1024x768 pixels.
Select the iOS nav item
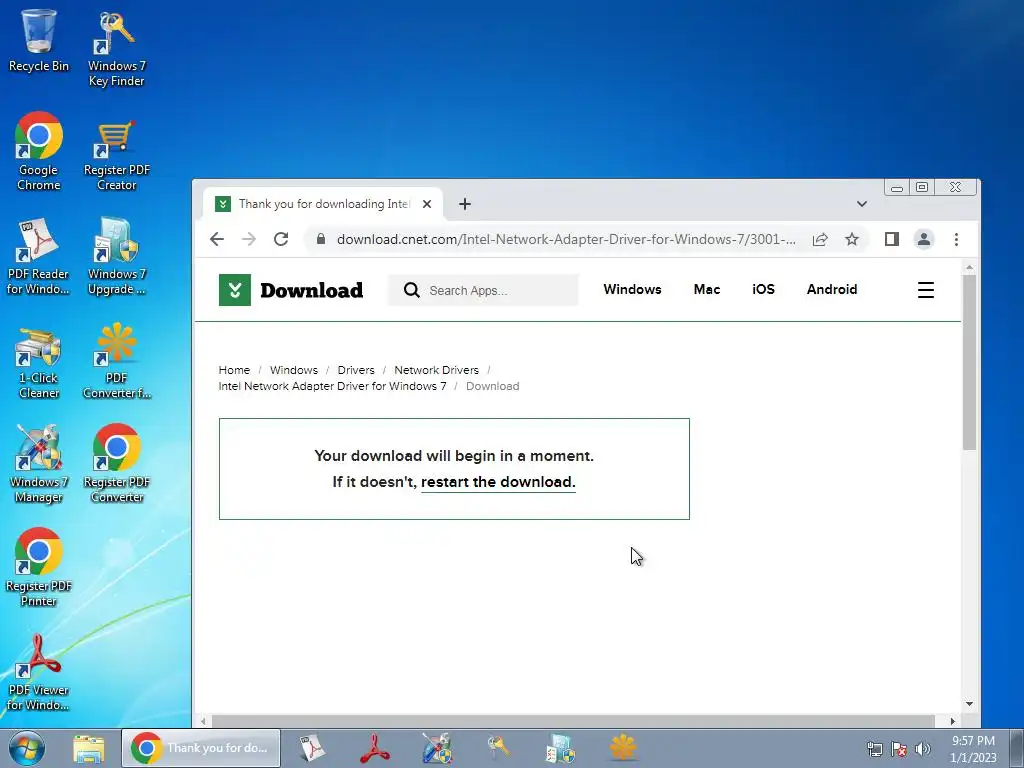763,289
